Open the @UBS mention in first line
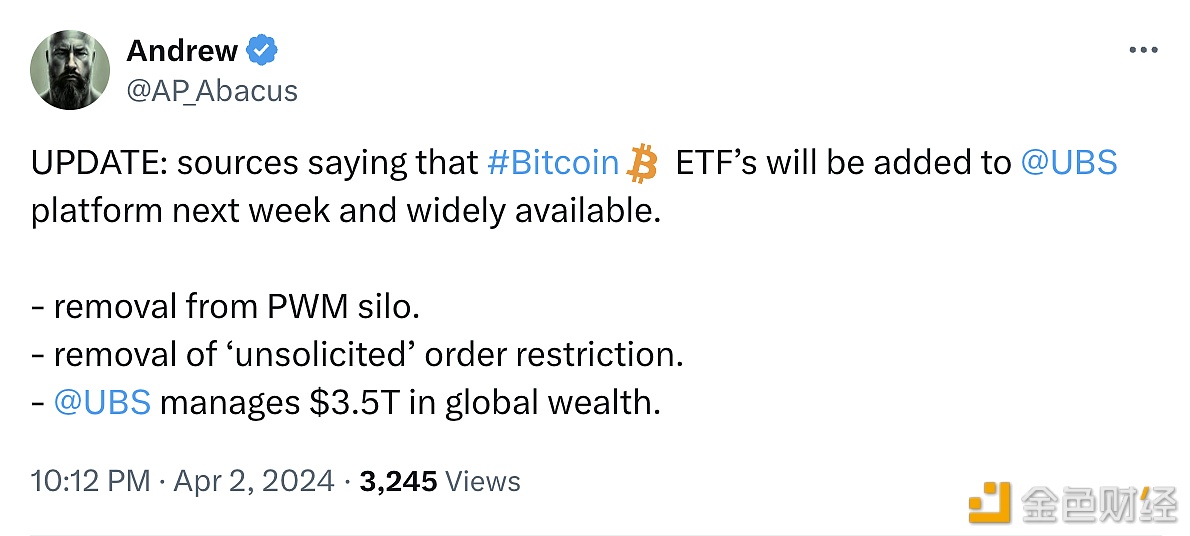This screenshot has width=1190, height=536. click(x=1069, y=163)
